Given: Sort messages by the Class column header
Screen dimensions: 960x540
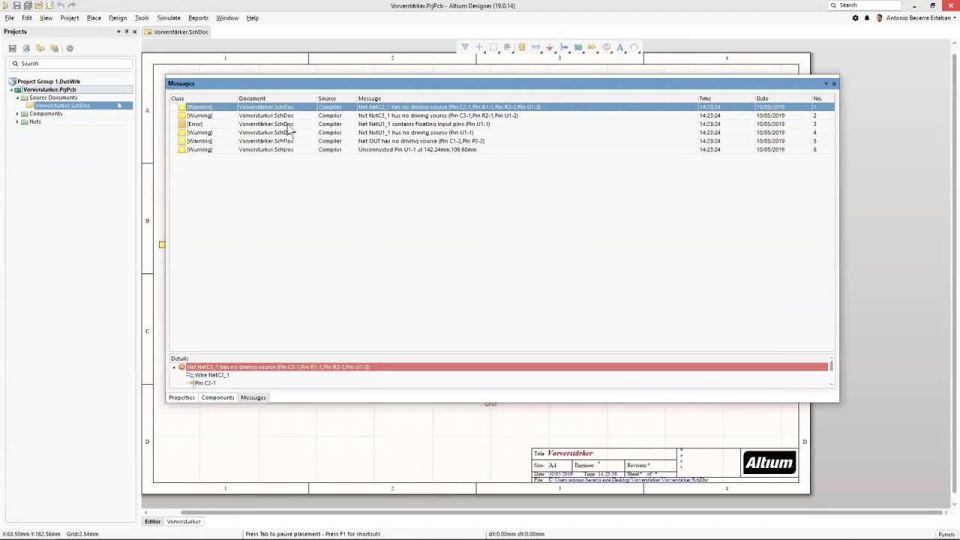Looking at the screenshot, I should coord(178,99).
